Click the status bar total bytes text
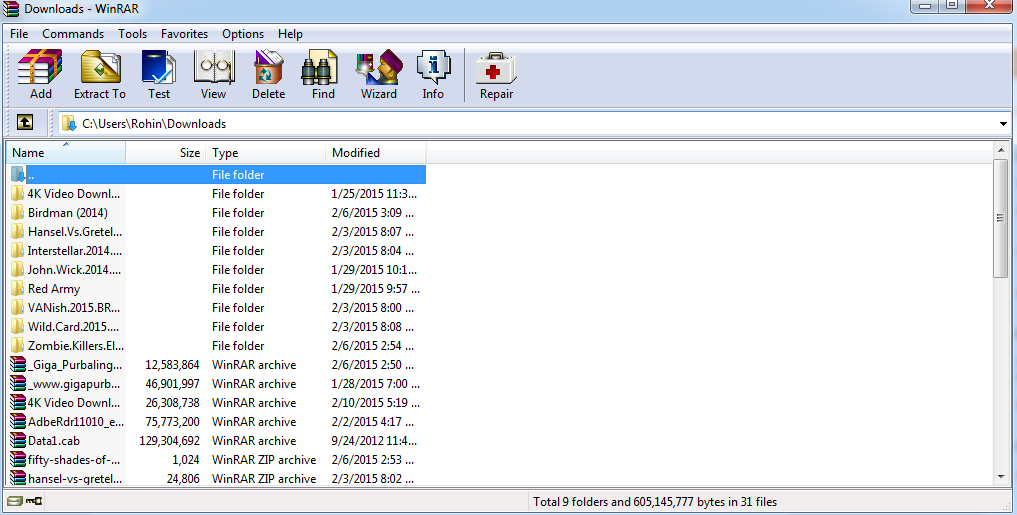Image resolution: width=1017 pixels, height=515 pixels. [x=655, y=501]
